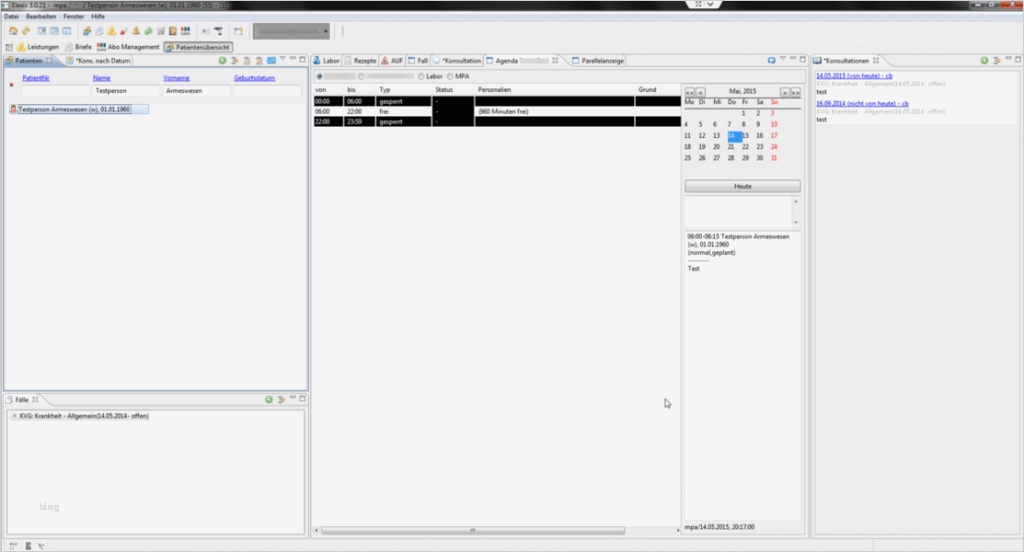Screen dimensions: 1024x552
Task: Click green plus icon in Patienten panel
Action: [222, 60]
